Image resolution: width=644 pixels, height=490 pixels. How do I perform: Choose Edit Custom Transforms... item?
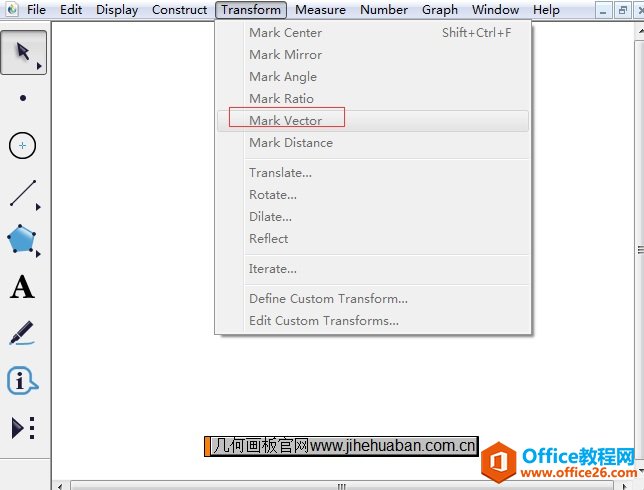tap(373, 321)
